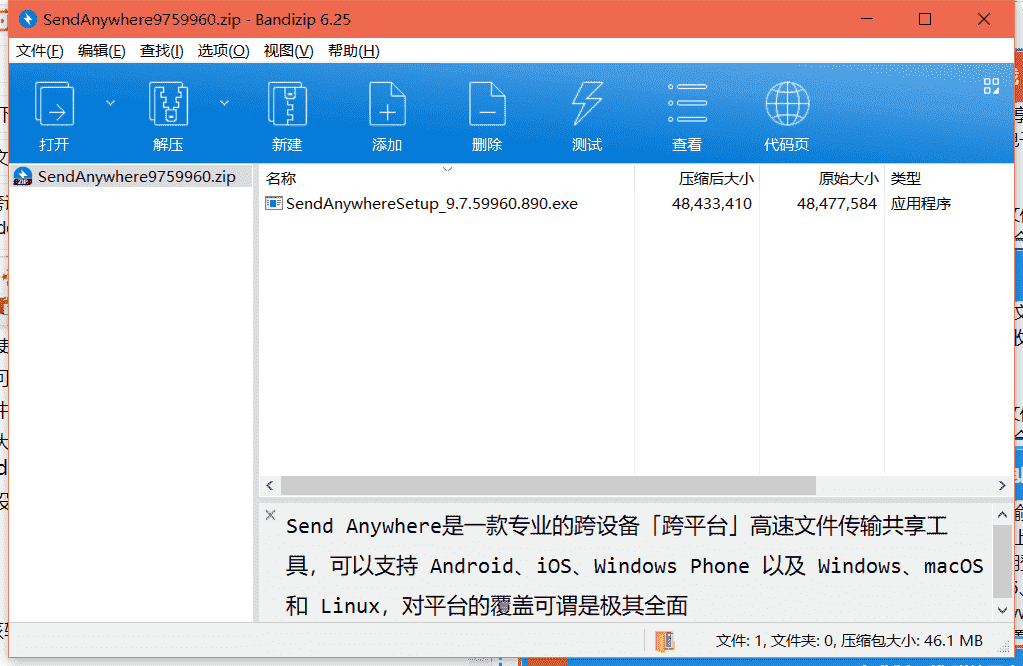Click the Test (测试) lightning icon
Viewport: 1023px width, 666px height.
587,104
